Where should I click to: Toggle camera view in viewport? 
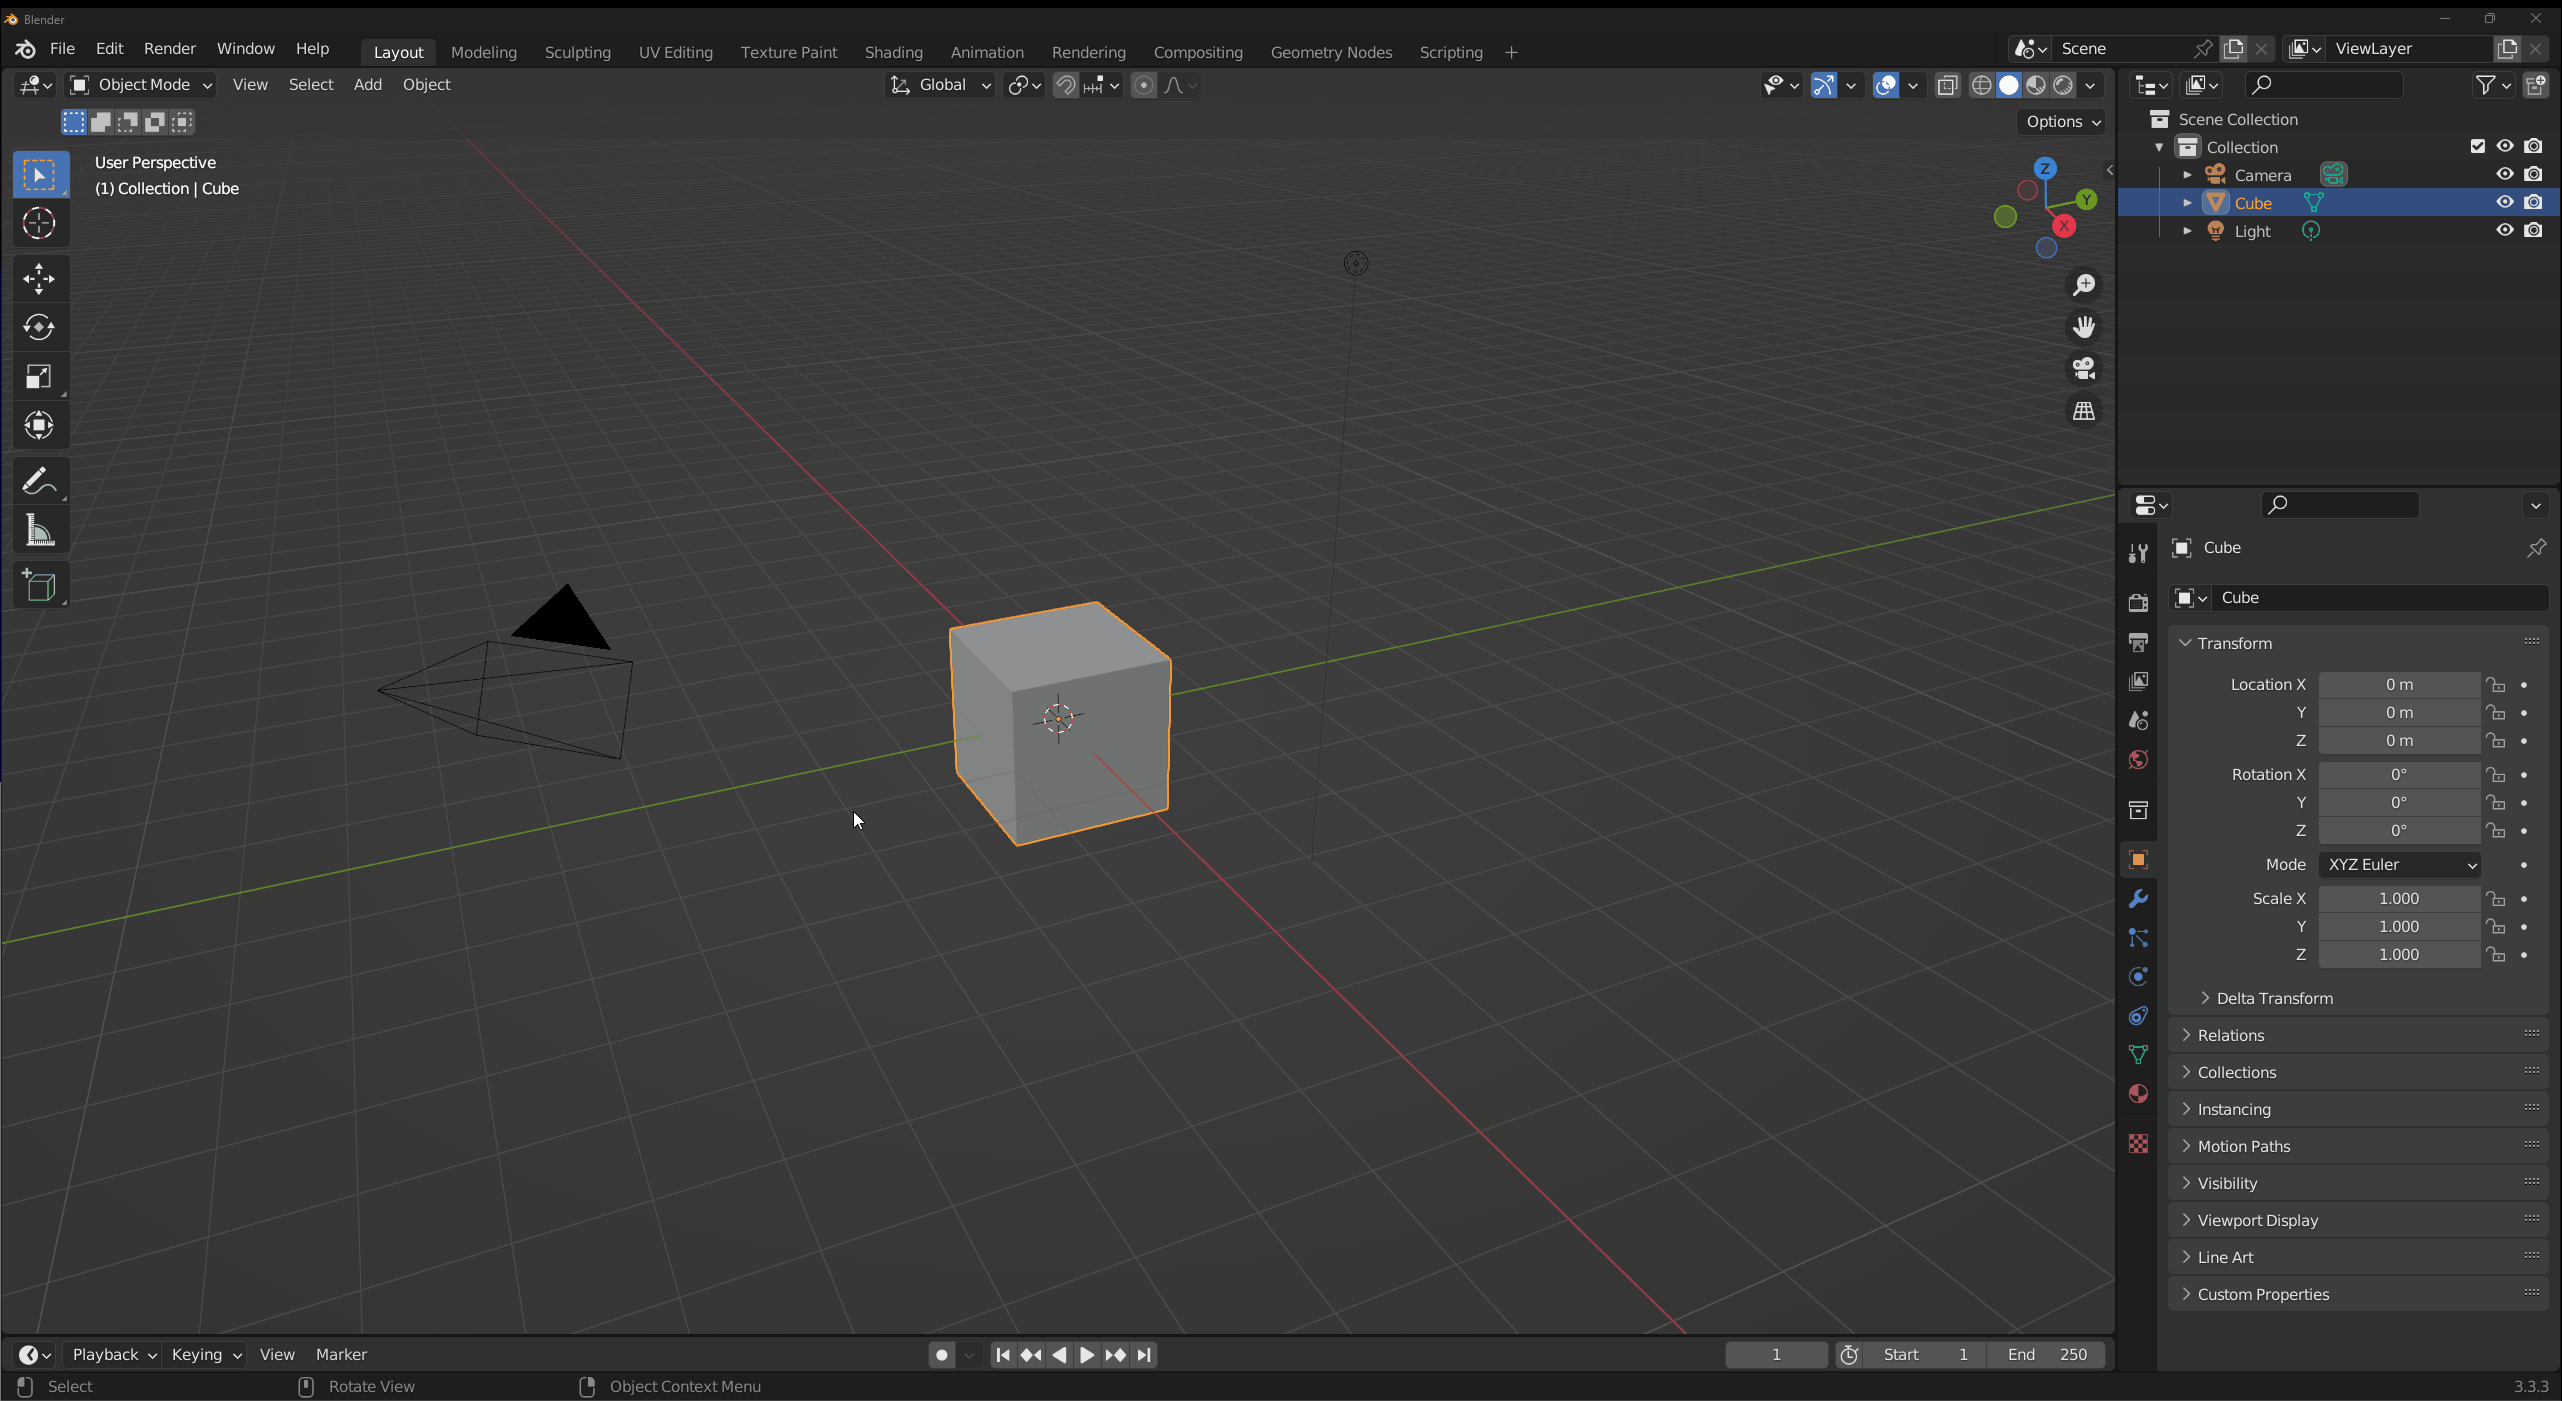(x=2084, y=369)
